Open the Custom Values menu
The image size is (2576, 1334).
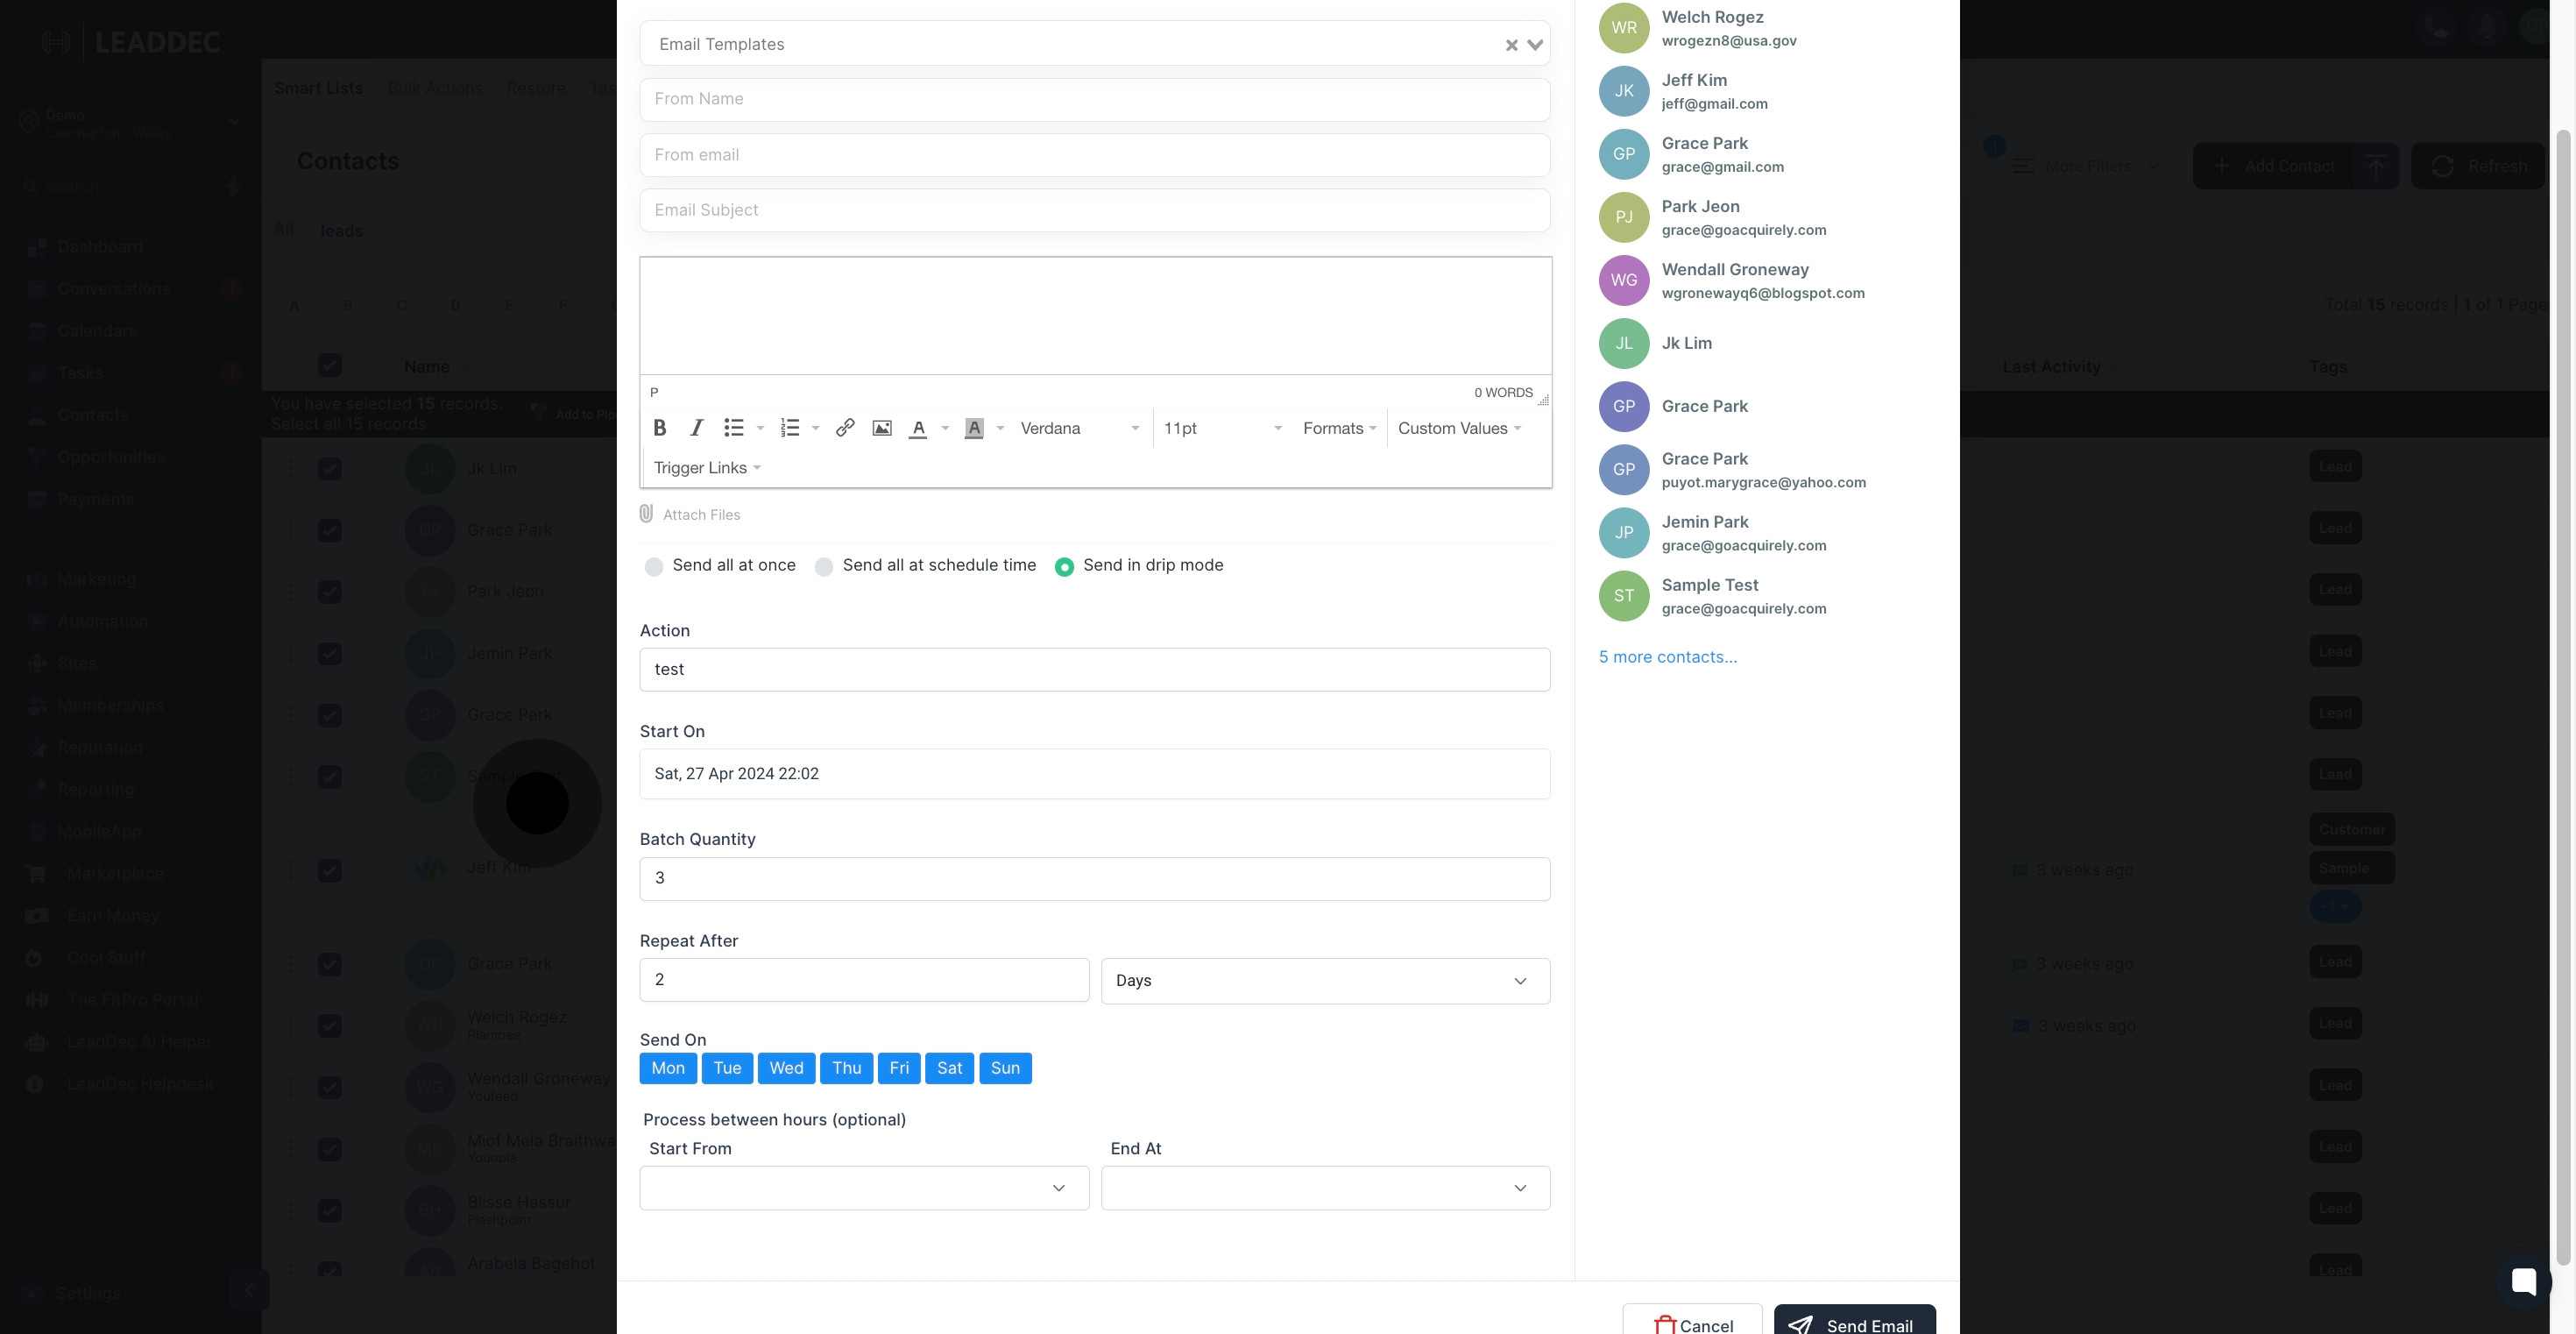1459,428
